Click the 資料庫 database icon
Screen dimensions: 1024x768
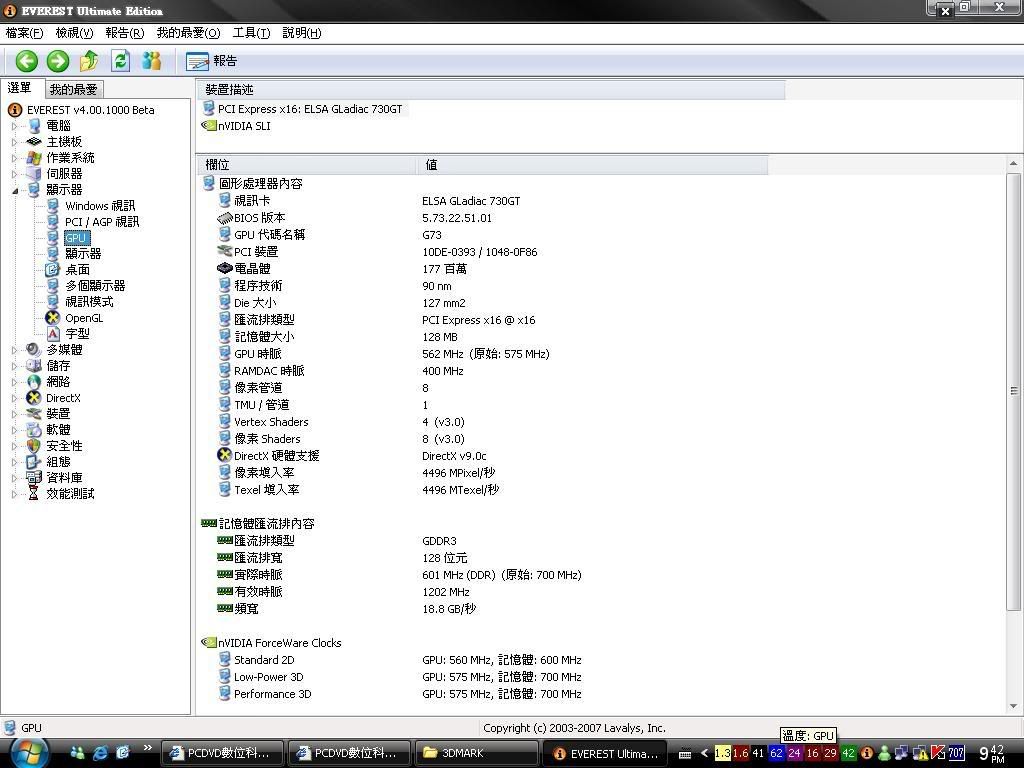click(33, 478)
